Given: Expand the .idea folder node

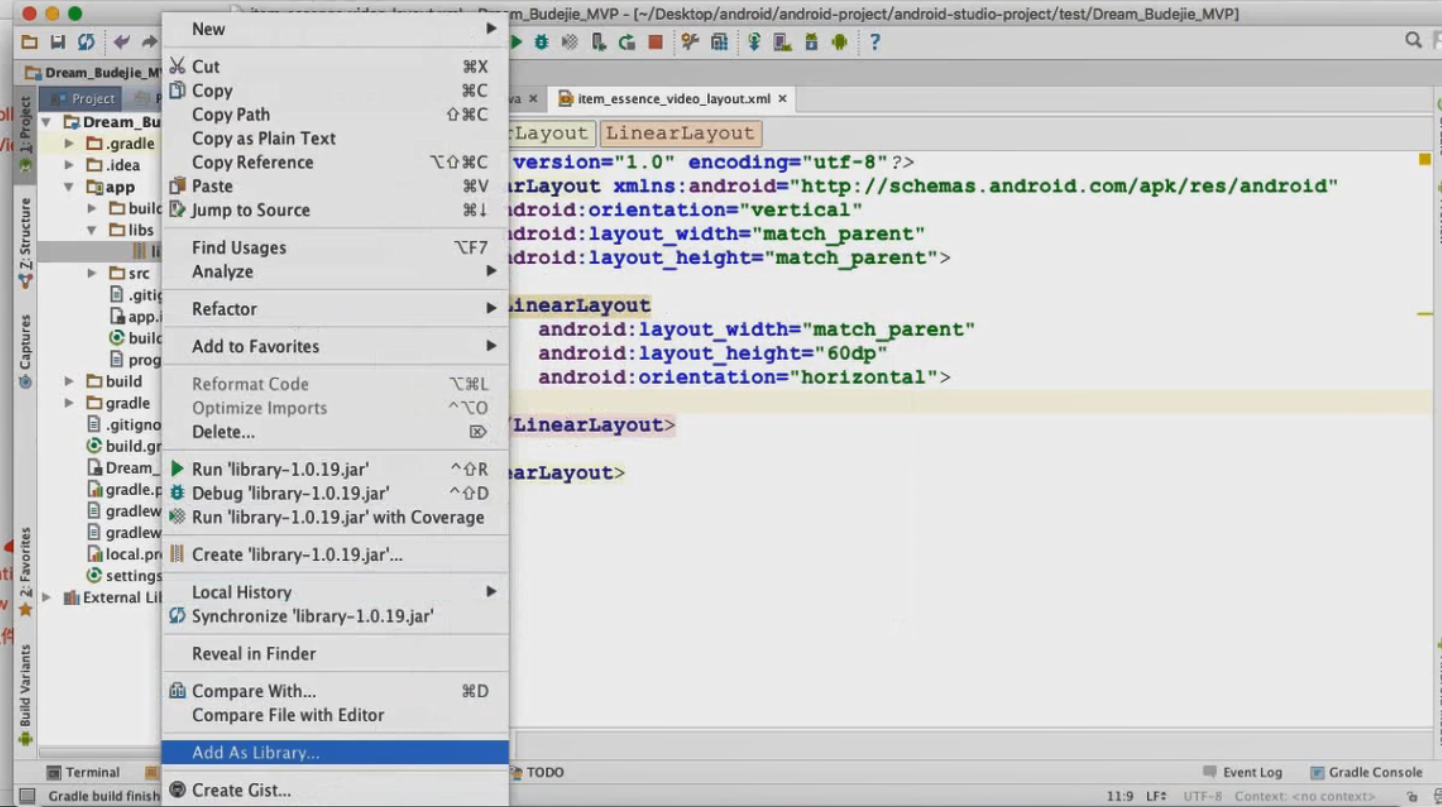Looking at the screenshot, I should [x=69, y=165].
